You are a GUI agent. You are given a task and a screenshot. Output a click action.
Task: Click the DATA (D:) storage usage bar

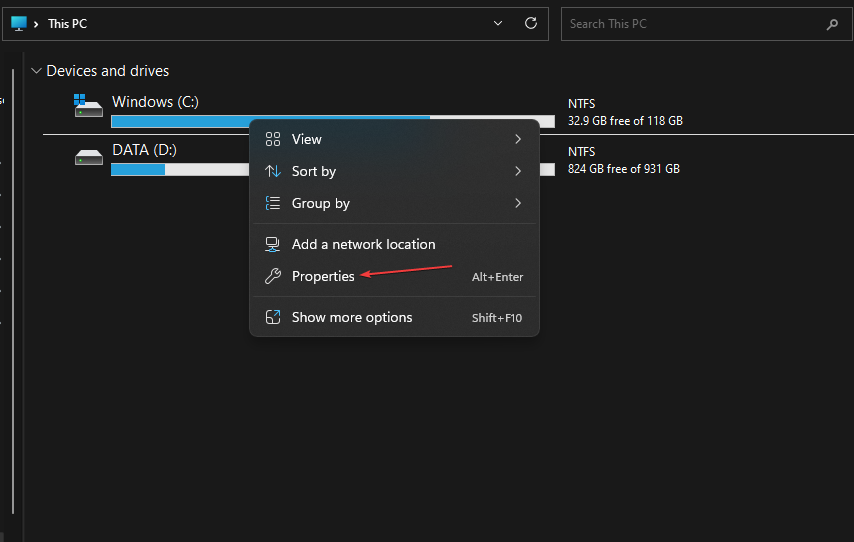[x=333, y=169]
